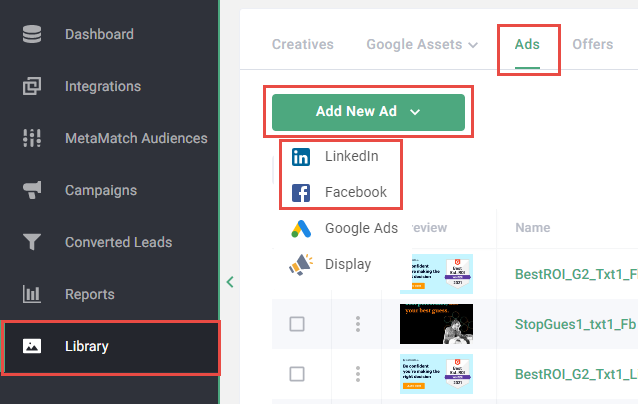Click the Dashboard stack icon
638x404 pixels.
32,35
